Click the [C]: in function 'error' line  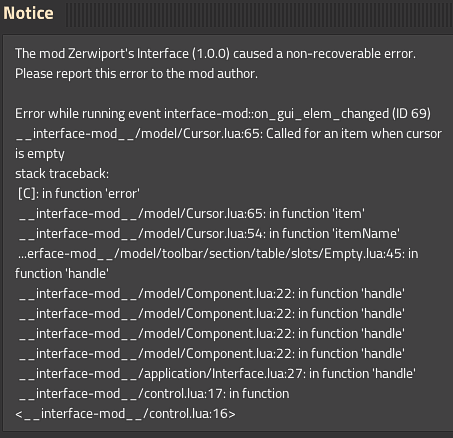pyautogui.click(x=79, y=194)
